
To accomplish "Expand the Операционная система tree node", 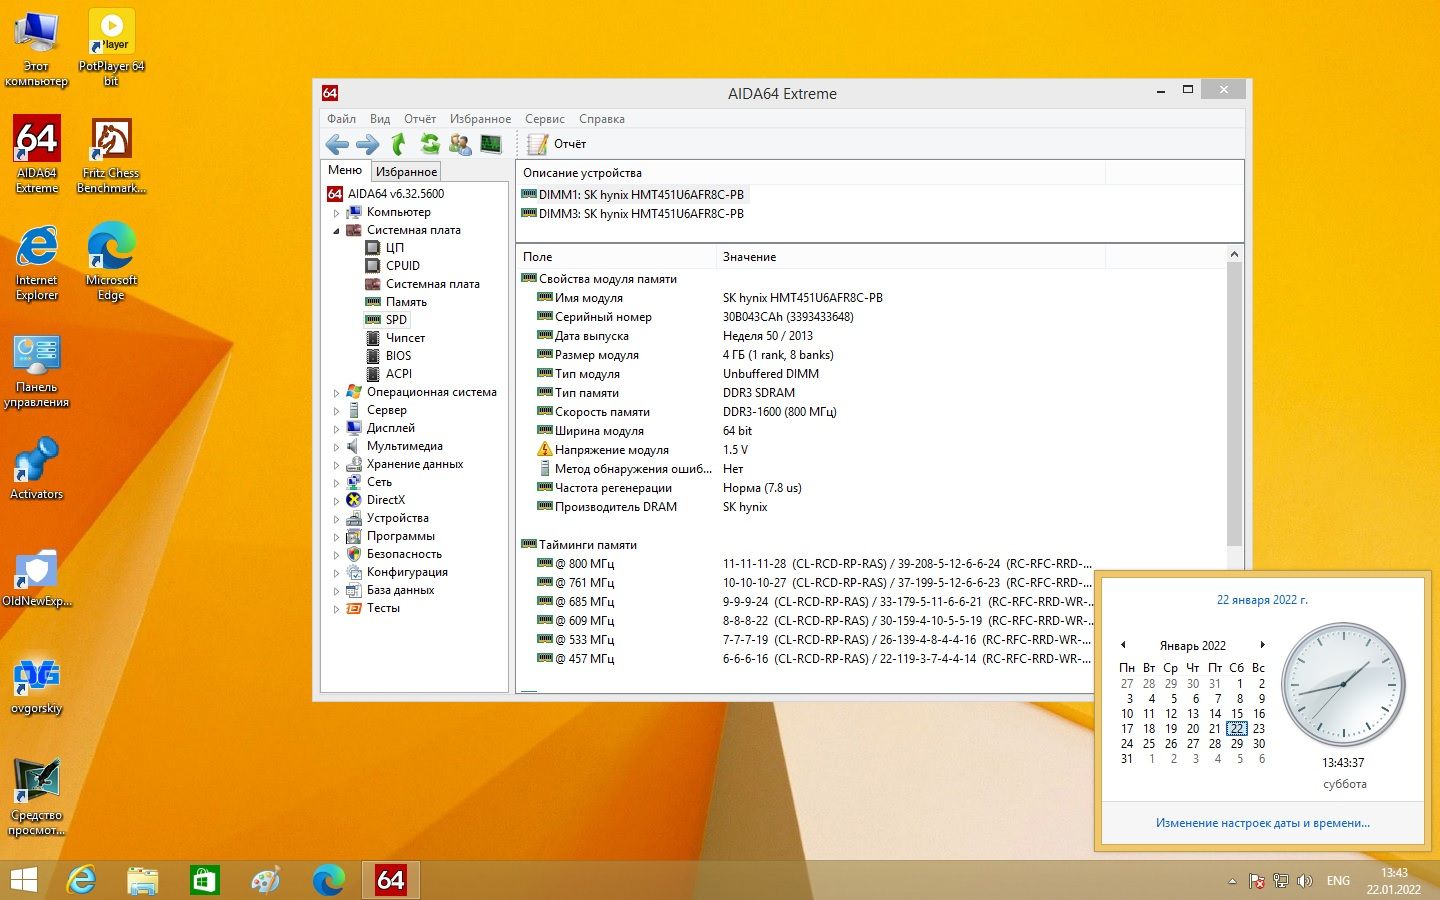I will coord(336,393).
